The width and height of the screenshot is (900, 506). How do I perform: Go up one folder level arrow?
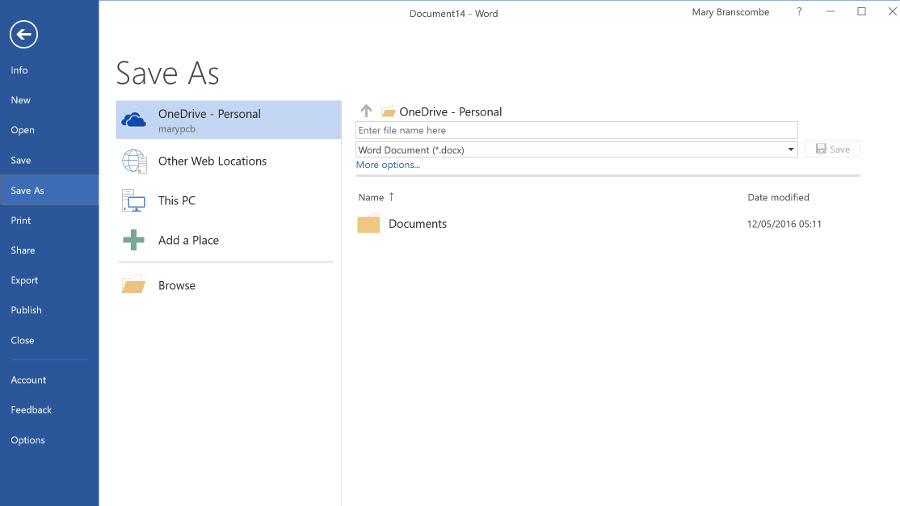point(366,110)
